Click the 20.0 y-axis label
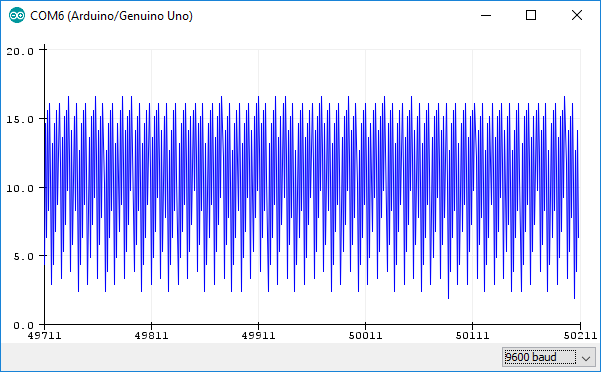The image size is (601, 372). pos(20,51)
